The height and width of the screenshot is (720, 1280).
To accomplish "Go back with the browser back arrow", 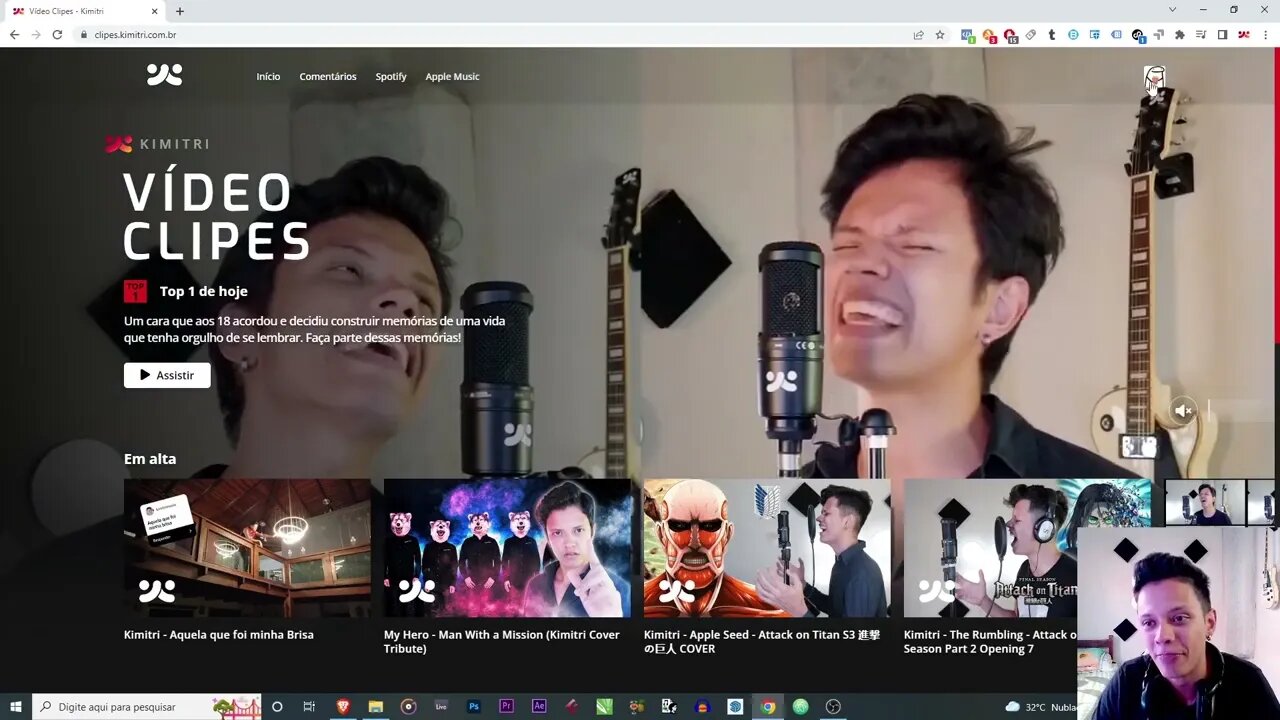I will pyautogui.click(x=14, y=34).
